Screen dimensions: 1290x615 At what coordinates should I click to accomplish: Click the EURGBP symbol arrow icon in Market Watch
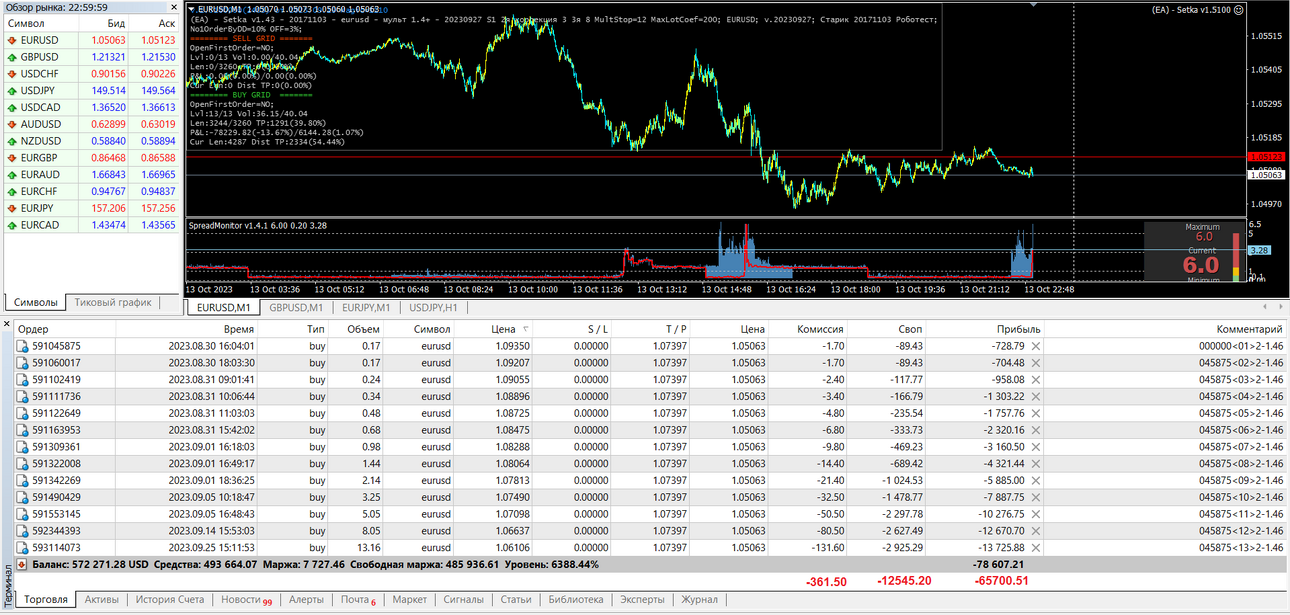(x=12, y=158)
